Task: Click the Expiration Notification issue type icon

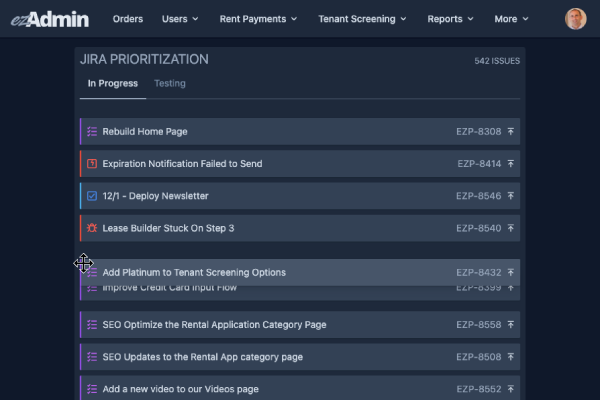Action: click(x=92, y=164)
